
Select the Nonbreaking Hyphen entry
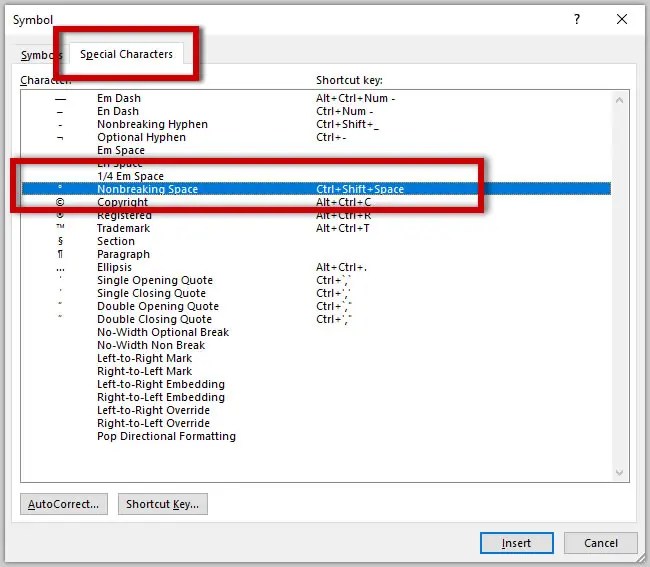(x=316, y=124)
